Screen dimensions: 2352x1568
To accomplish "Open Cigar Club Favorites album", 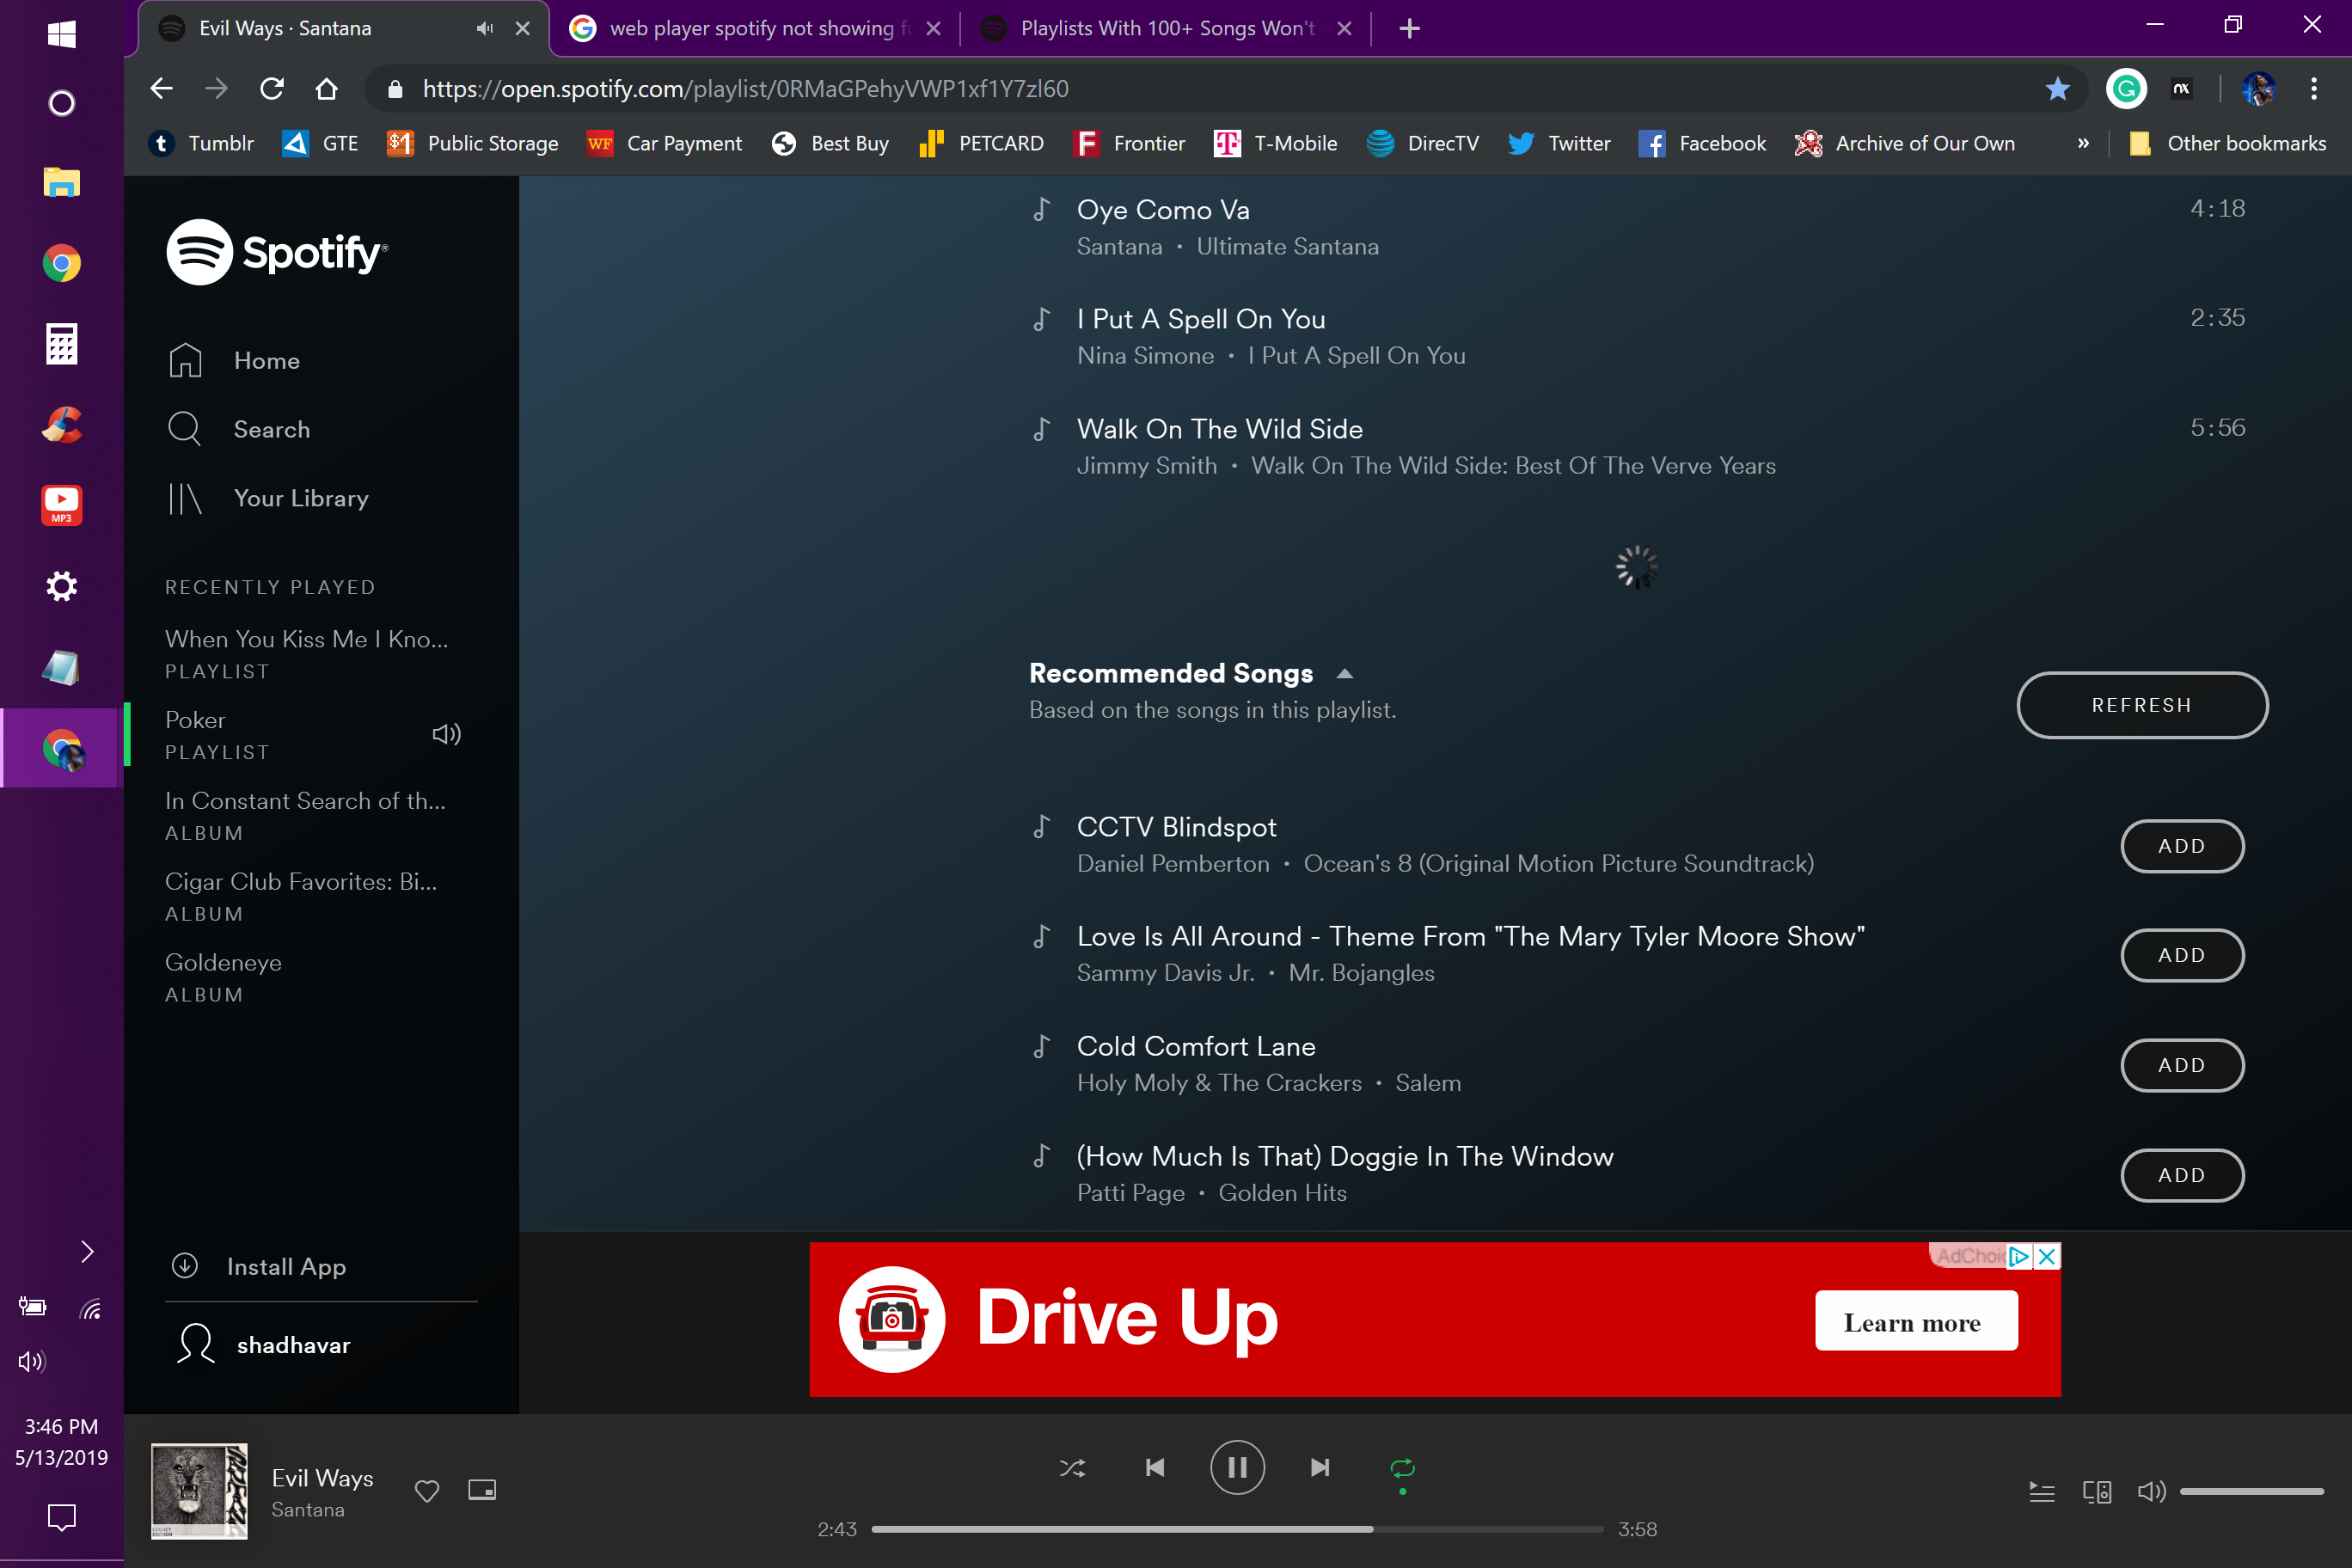I will pos(301,882).
